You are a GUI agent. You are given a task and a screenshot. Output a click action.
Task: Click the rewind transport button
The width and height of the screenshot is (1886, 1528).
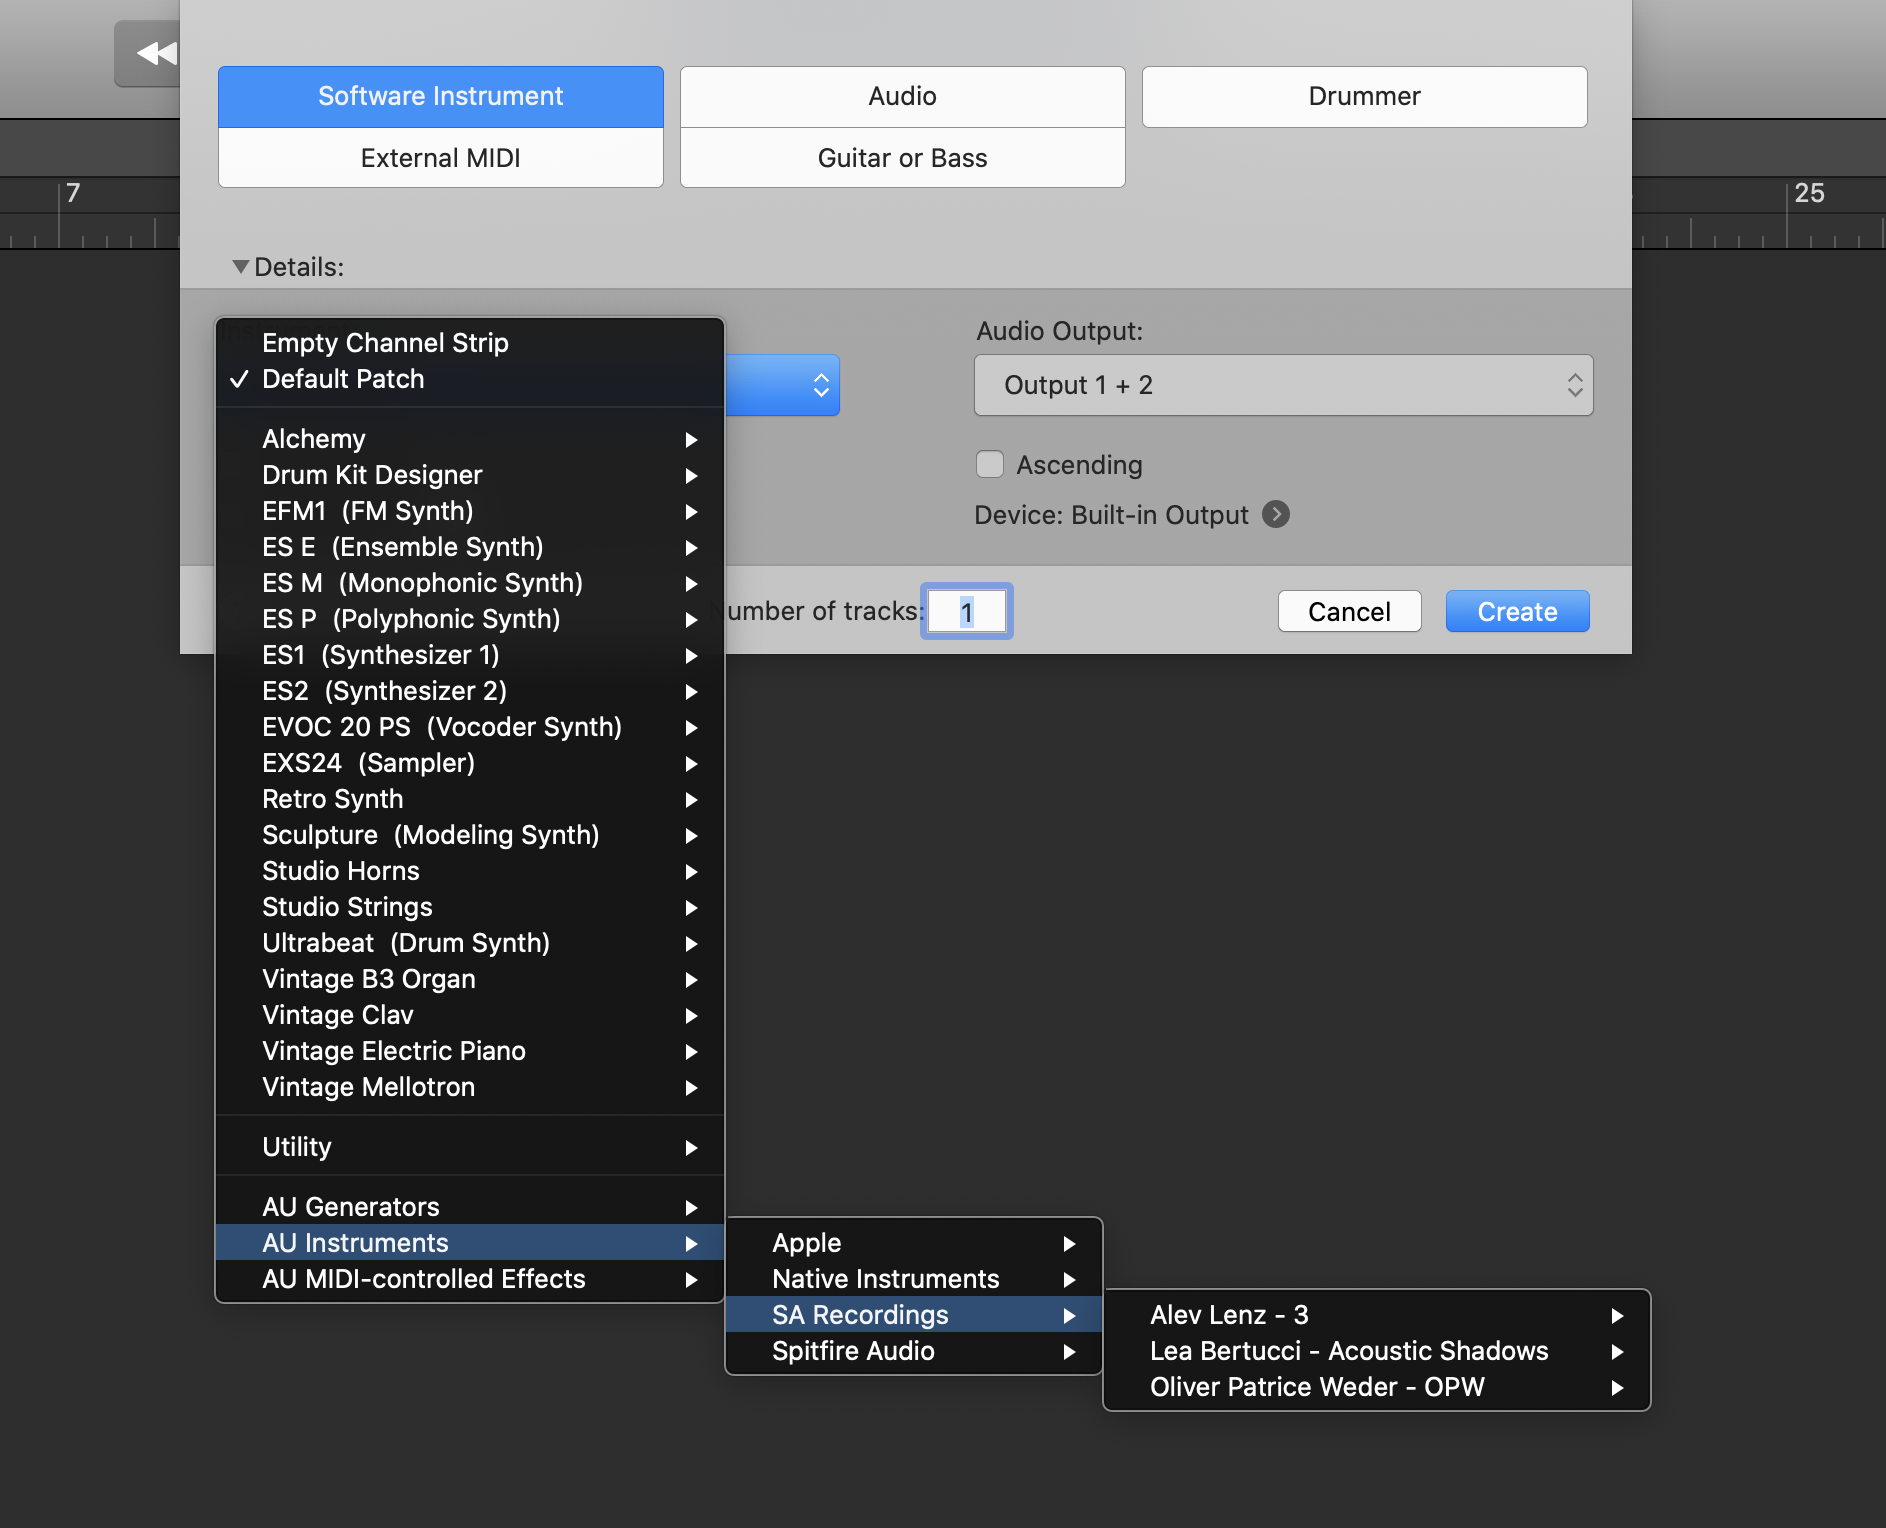click(x=150, y=53)
